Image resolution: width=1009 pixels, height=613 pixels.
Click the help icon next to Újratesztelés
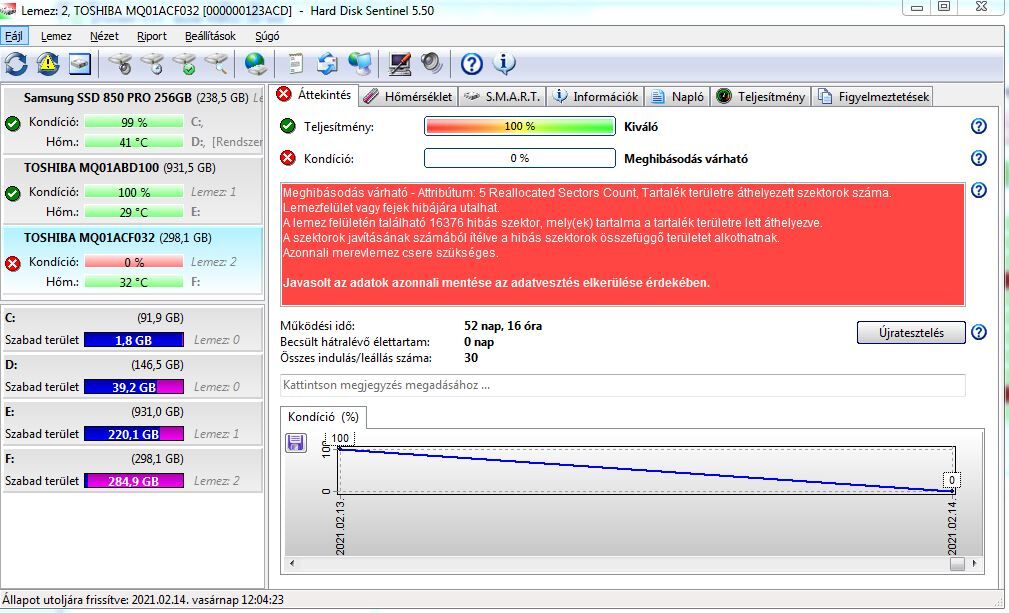[979, 332]
